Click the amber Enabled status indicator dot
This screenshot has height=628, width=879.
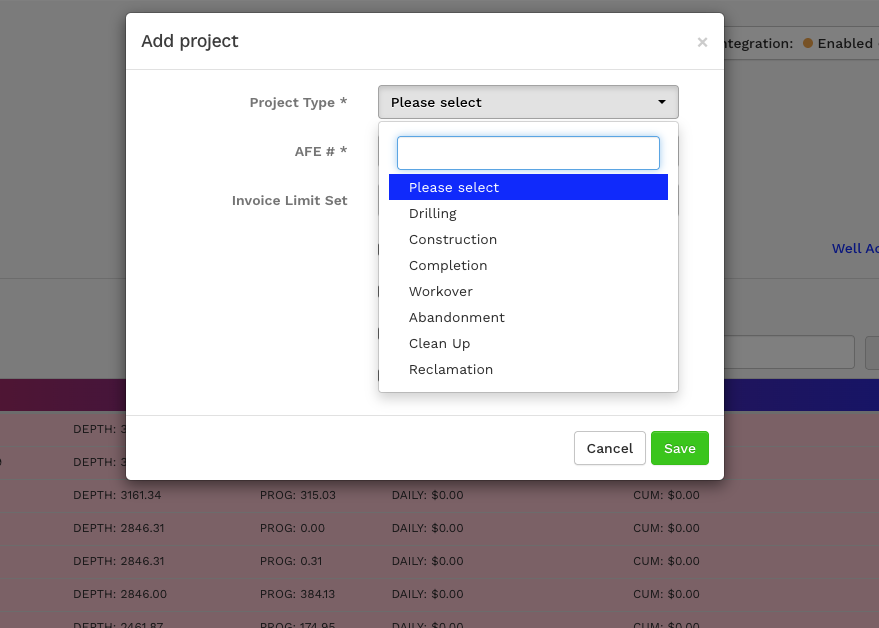[806, 43]
